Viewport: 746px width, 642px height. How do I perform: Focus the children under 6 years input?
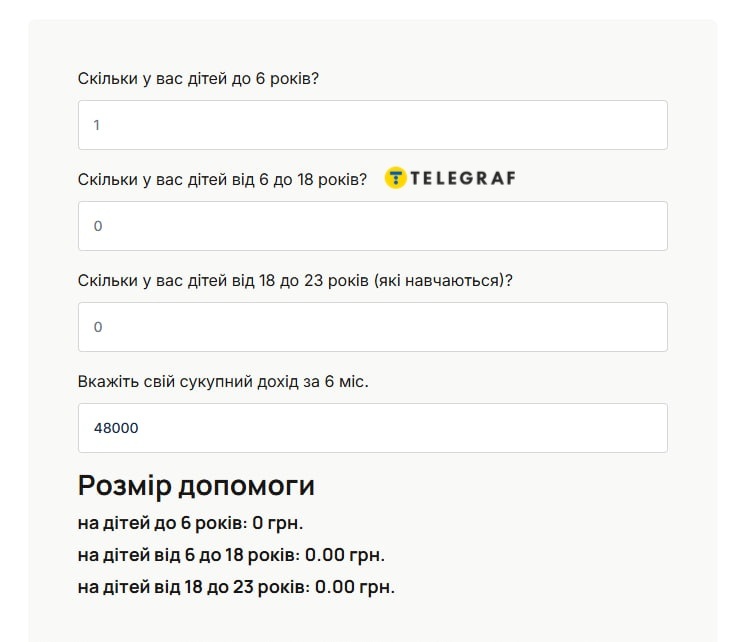click(372, 125)
